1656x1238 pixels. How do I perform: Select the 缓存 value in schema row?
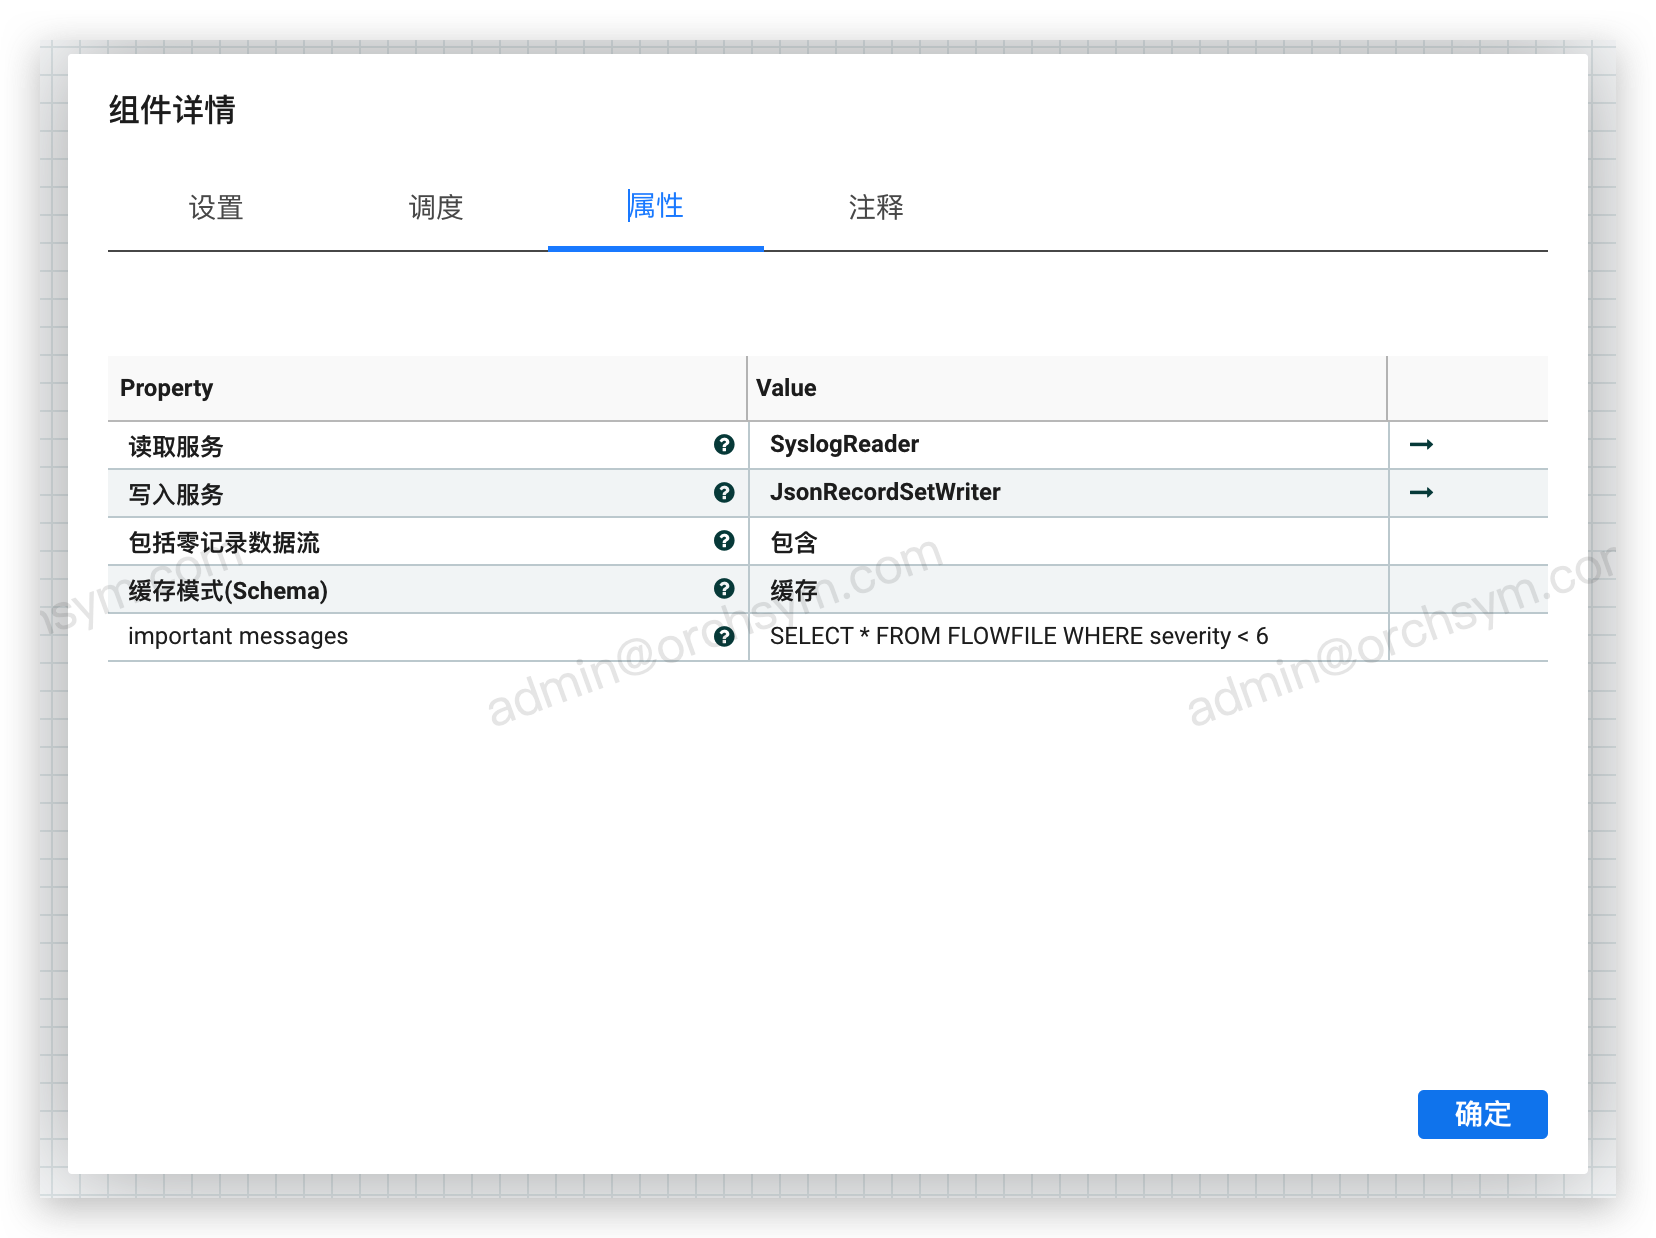(794, 590)
